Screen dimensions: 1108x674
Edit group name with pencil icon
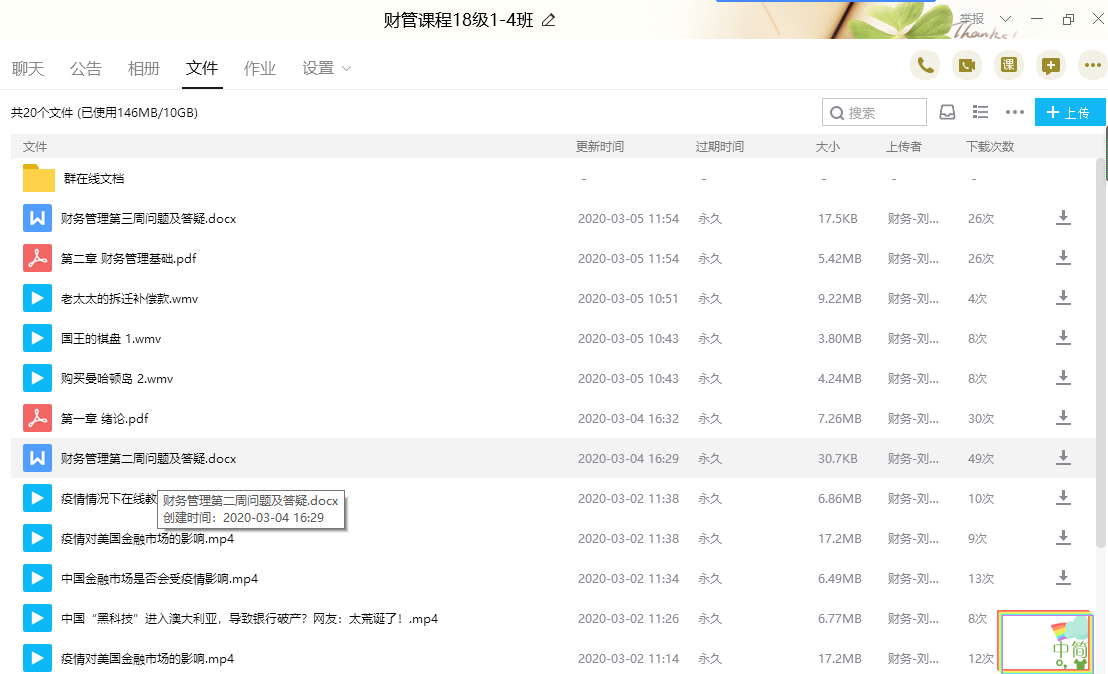pyautogui.click(x=548, y=20)
